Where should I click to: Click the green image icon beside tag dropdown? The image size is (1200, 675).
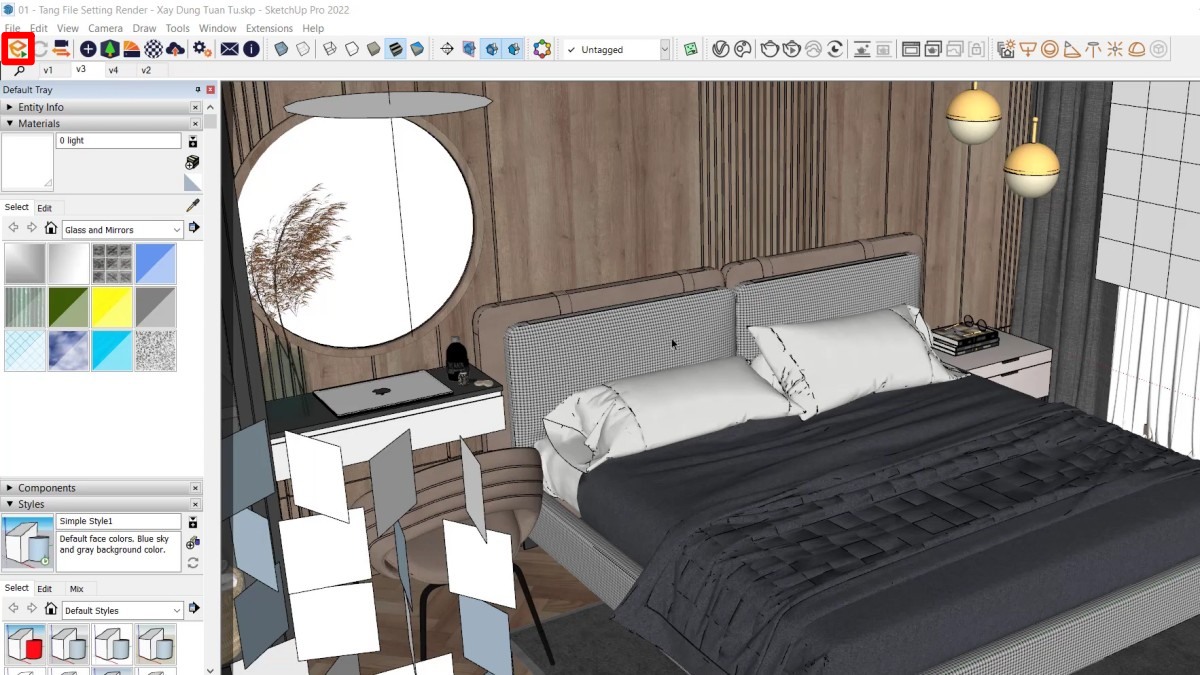[690, 49]
